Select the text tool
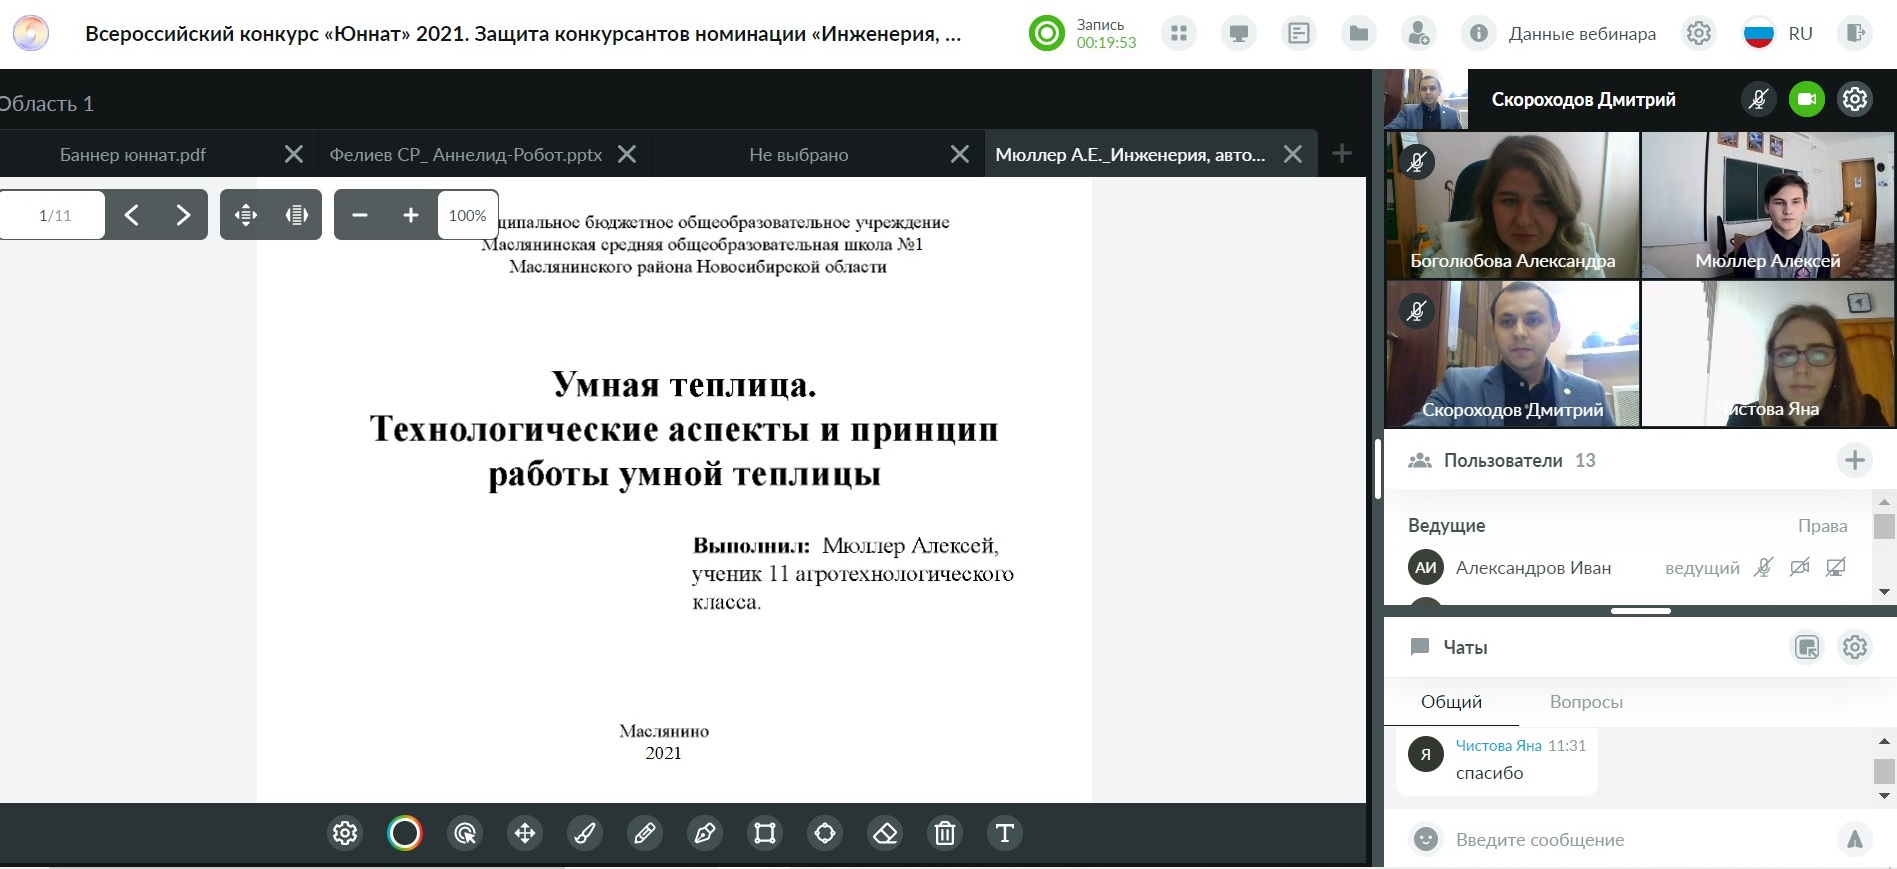 [x=1005, y=833]
